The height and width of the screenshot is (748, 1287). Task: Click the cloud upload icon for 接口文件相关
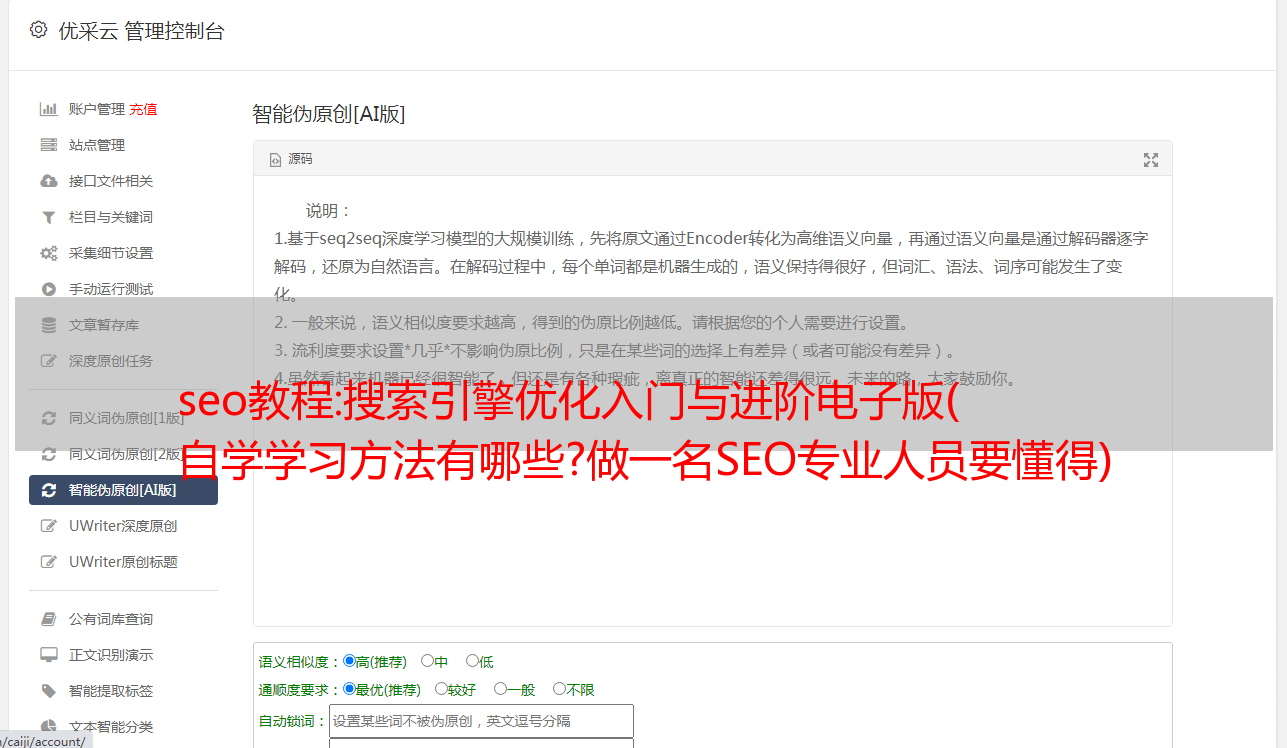click(48, 181)
